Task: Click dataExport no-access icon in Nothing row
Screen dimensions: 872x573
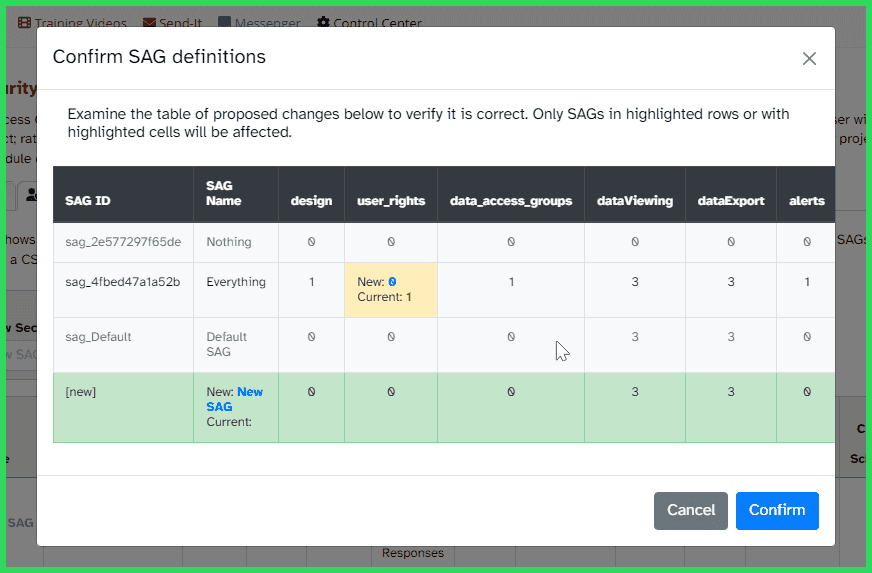Action: pyautogui.click(x=731, y=242)
